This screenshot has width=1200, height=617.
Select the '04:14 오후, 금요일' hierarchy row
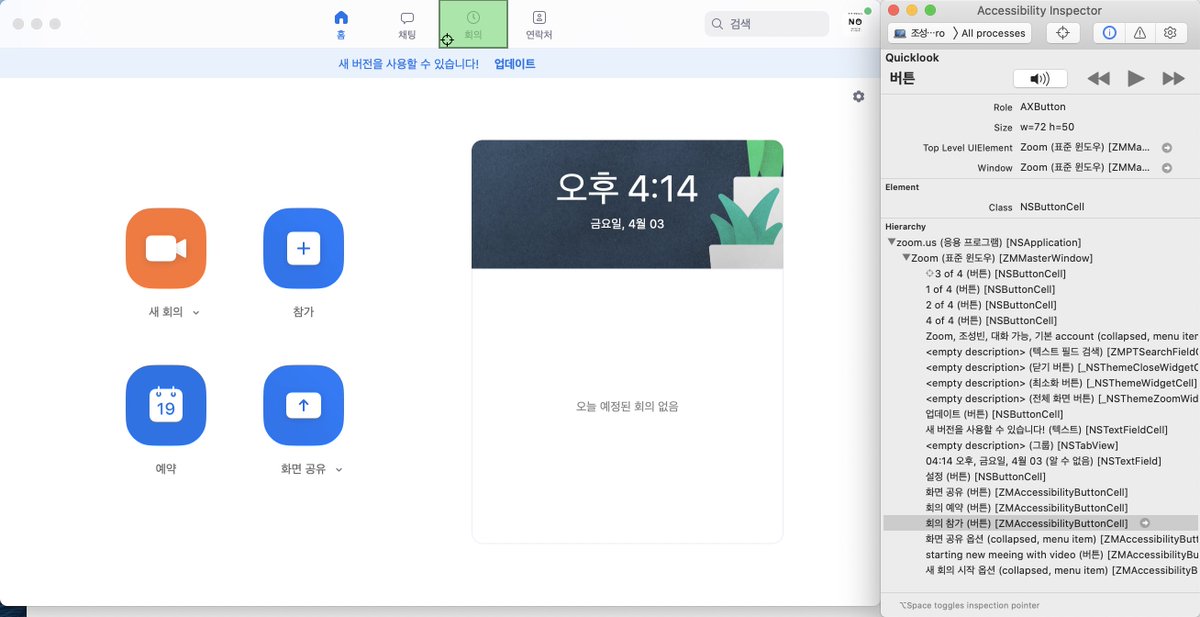pos(1041,461)
